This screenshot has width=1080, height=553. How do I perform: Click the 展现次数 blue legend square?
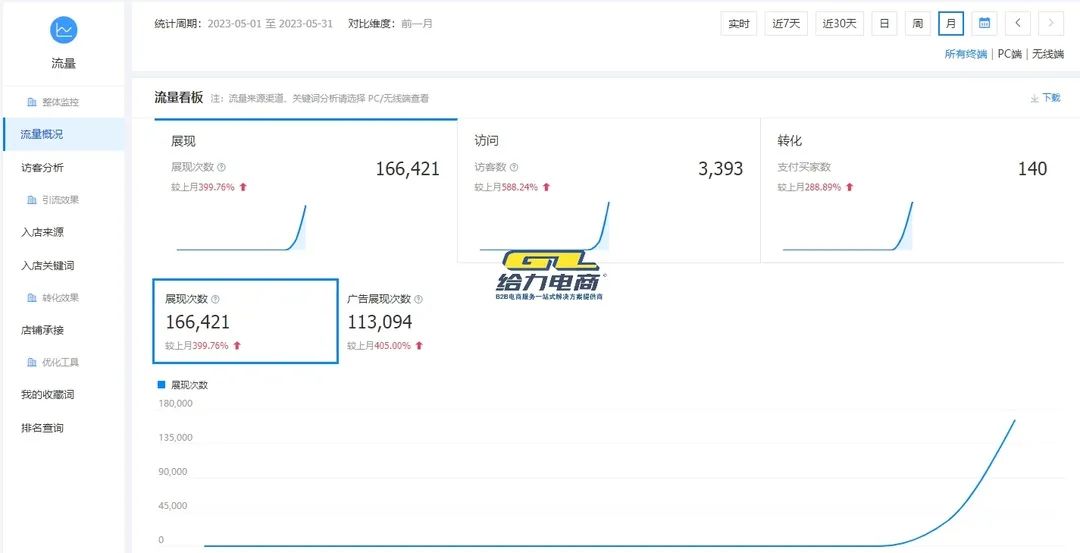point(162,384)
